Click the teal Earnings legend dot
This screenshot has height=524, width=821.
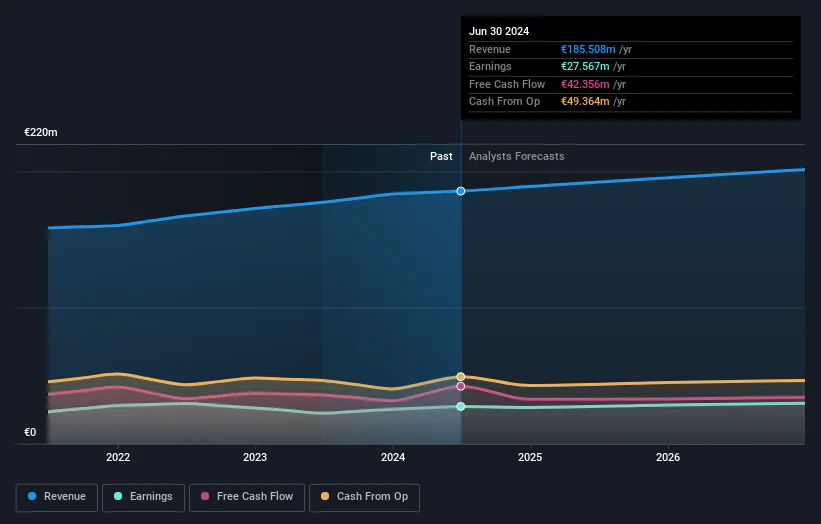click(x=118, y=496)
